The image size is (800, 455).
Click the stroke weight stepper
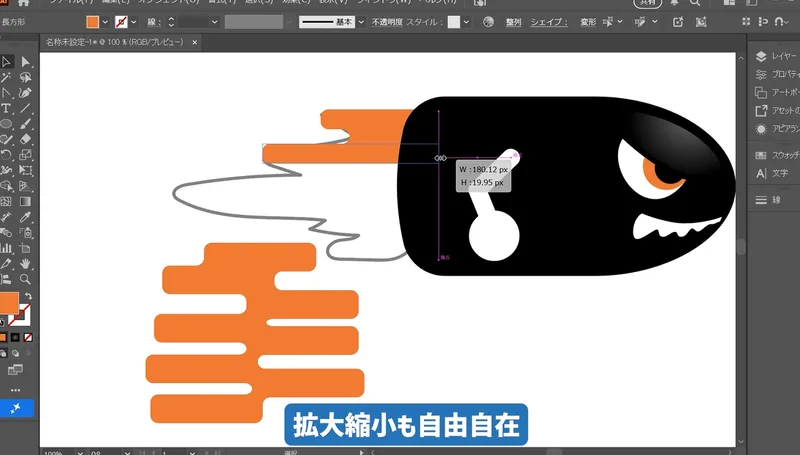click(x=169, y=21)
